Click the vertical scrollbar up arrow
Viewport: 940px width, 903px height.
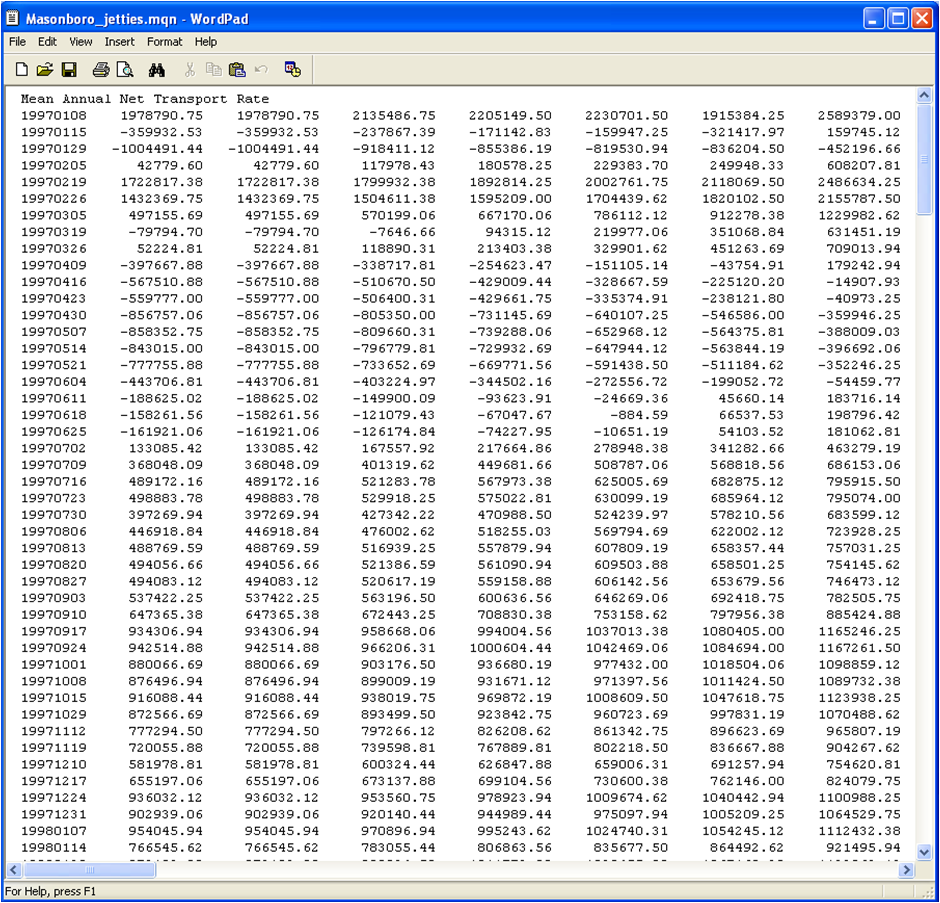coord(924,95)
